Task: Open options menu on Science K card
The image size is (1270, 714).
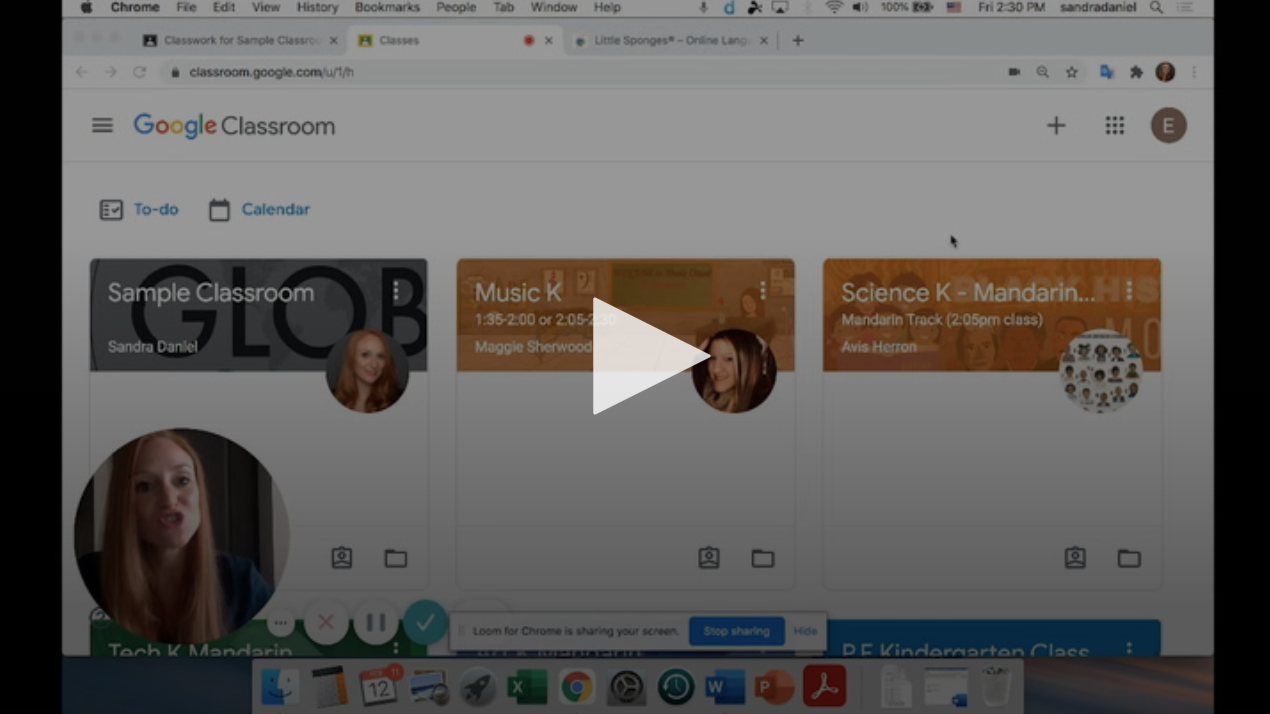Action: tap(1129, 291)
